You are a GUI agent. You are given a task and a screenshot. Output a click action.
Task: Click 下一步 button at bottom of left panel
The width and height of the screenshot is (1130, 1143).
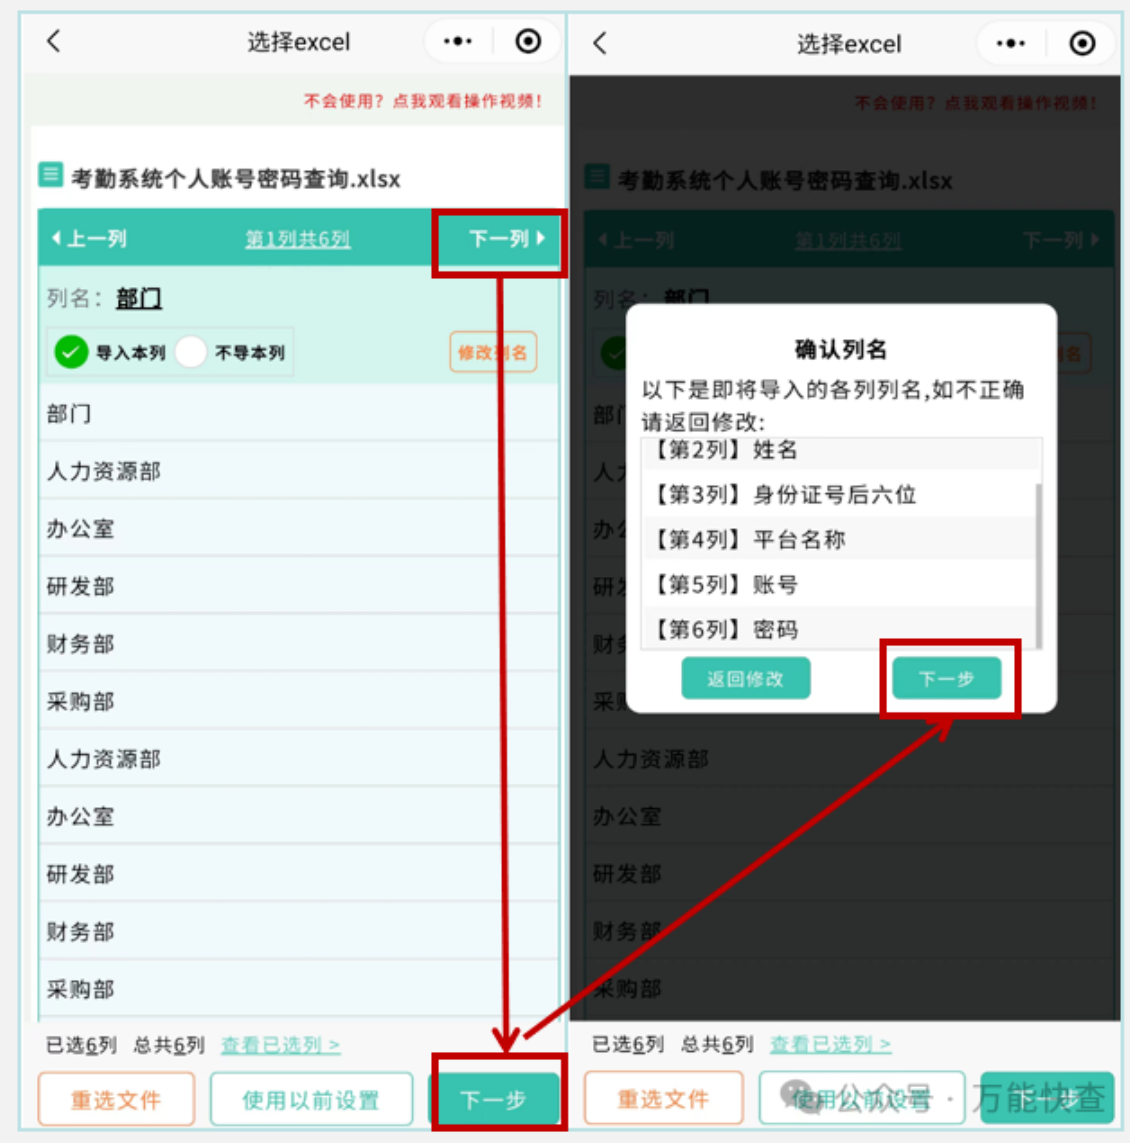[495, 1099]
